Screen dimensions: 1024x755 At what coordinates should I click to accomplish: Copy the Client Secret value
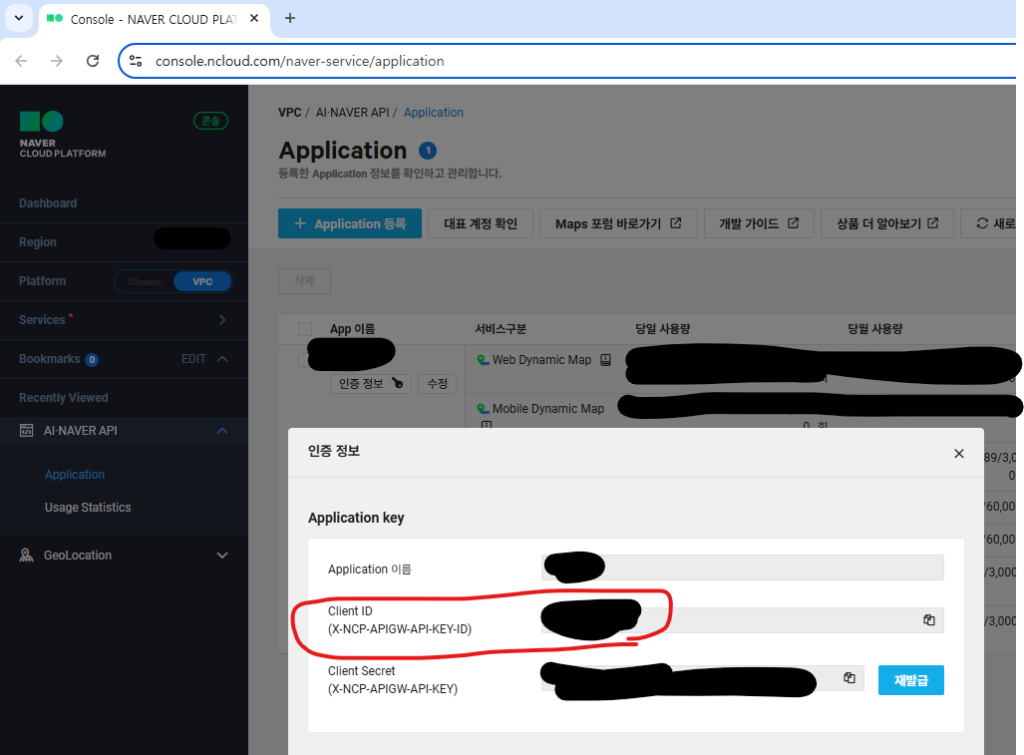(849, 678)
